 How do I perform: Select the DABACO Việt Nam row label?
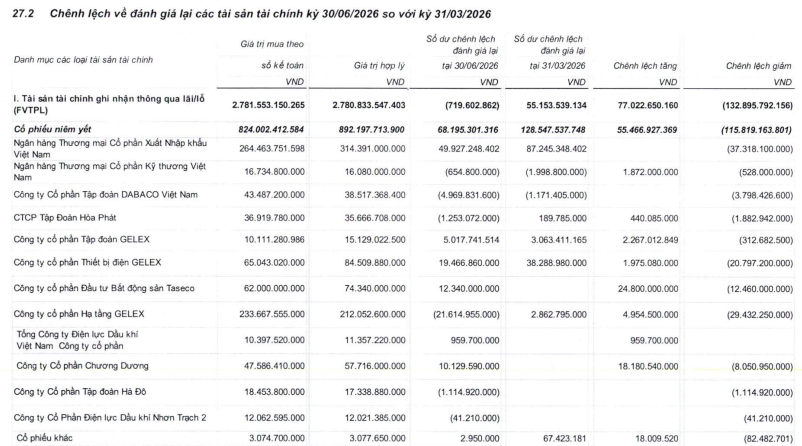(x=105, y=195)
